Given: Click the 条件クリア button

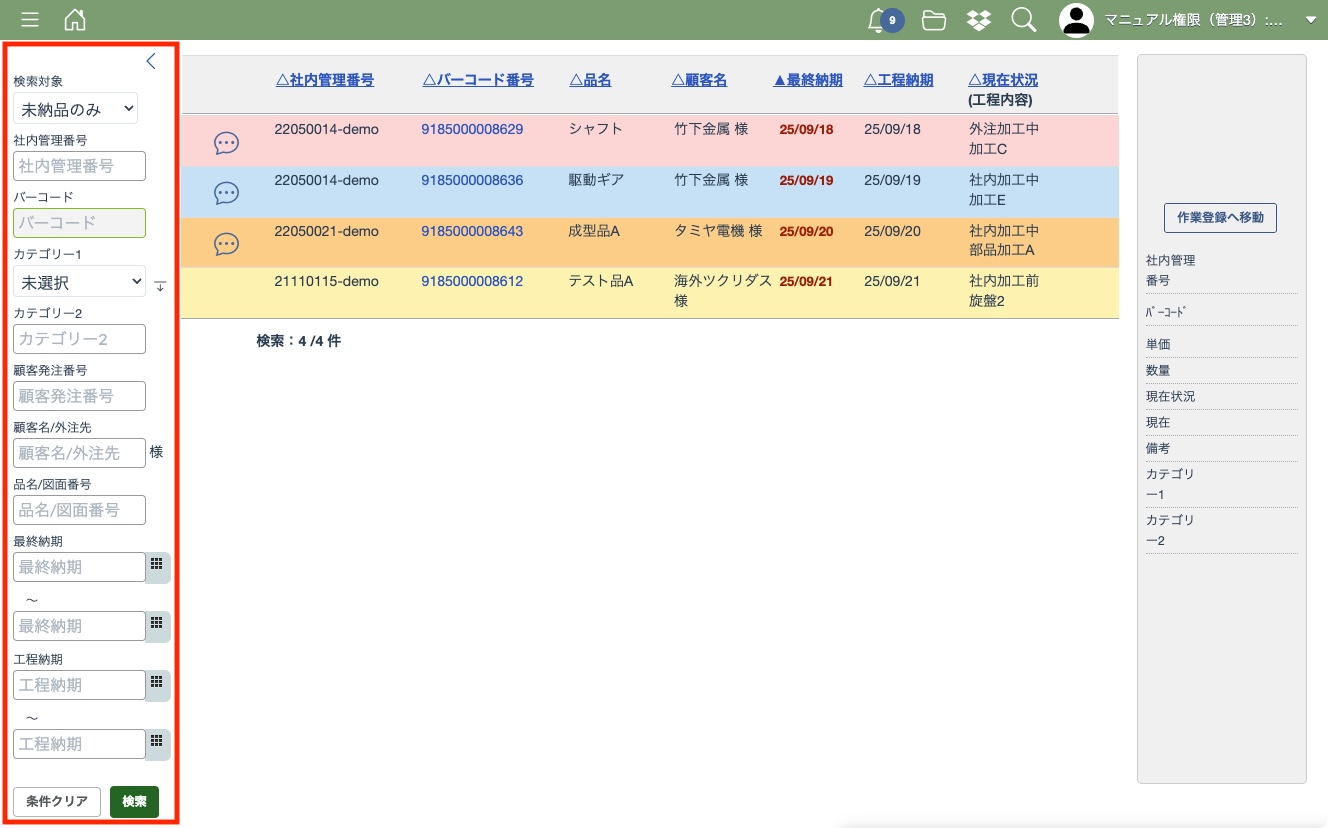Looking at the screenshot, I should coord(57,802).
